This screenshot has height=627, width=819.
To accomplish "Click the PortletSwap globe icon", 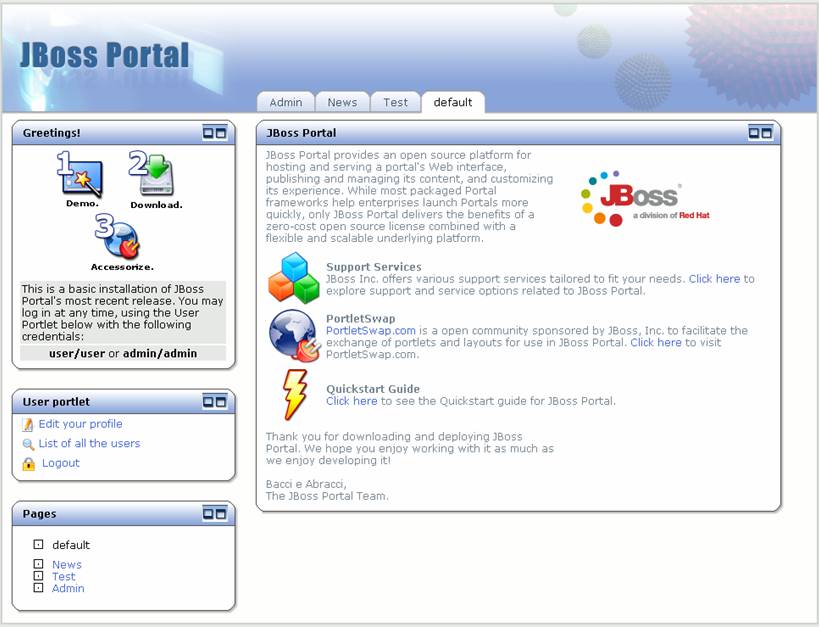I will [294, 335].
